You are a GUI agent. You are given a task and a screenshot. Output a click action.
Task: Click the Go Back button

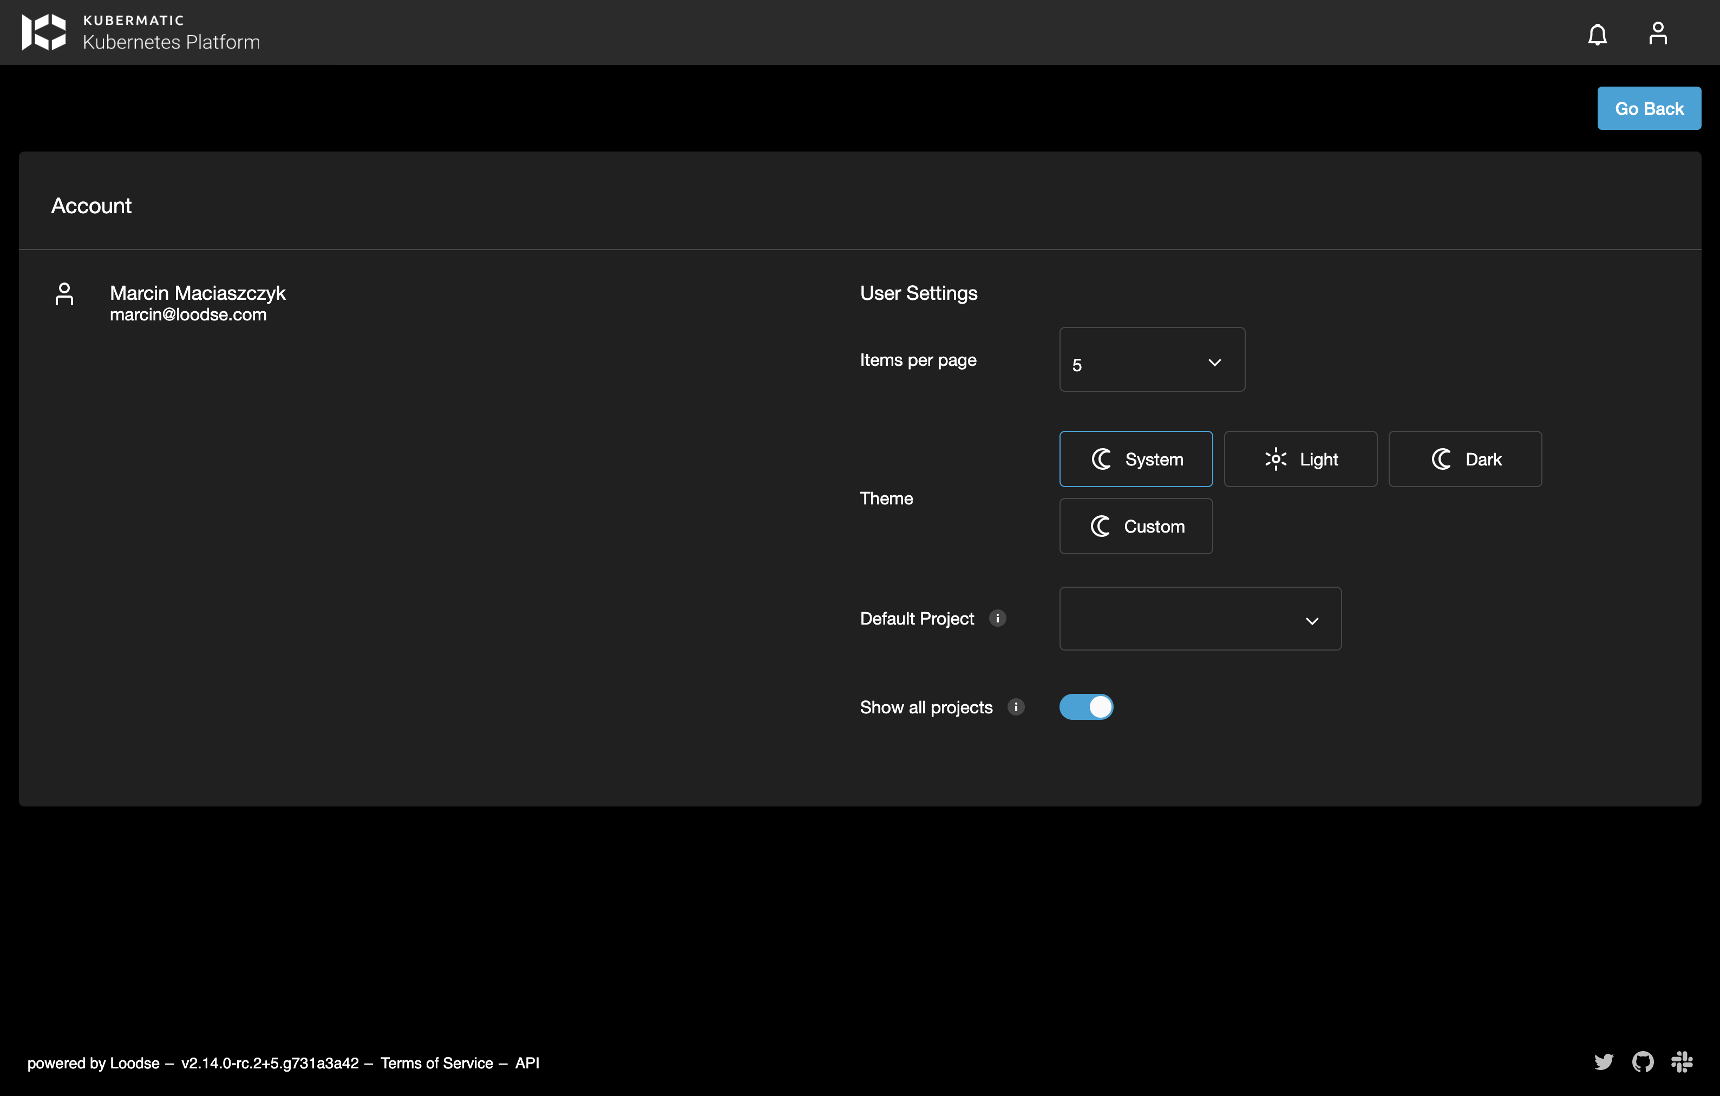point(1648,108)
